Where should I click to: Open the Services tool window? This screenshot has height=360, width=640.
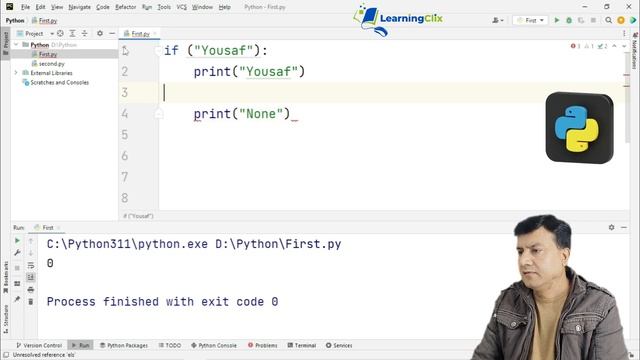pos(339,345)
